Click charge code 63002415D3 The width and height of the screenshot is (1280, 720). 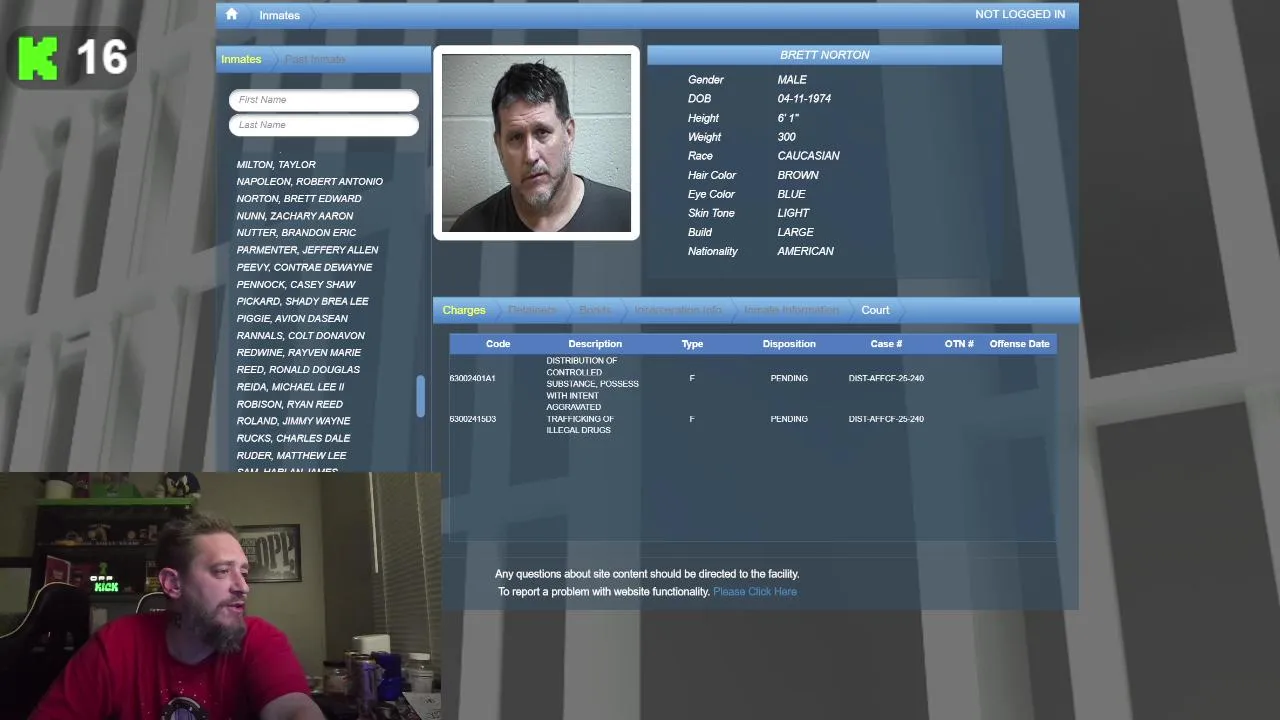(472, 419)
